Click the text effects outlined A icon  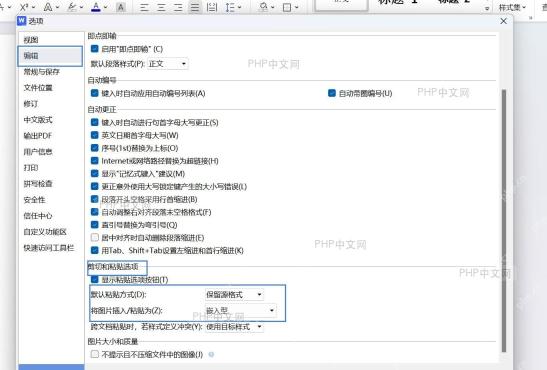tap(48, 7)
